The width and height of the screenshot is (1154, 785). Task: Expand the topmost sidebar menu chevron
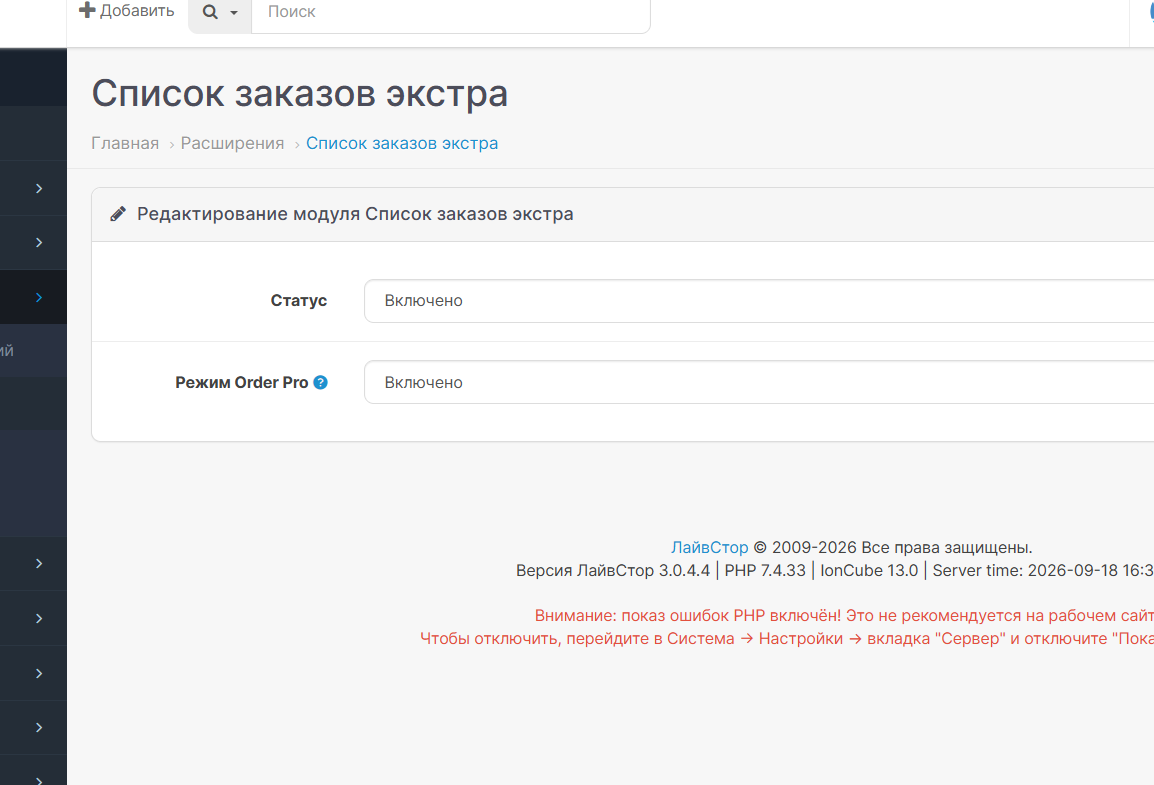tap(39, 188)
